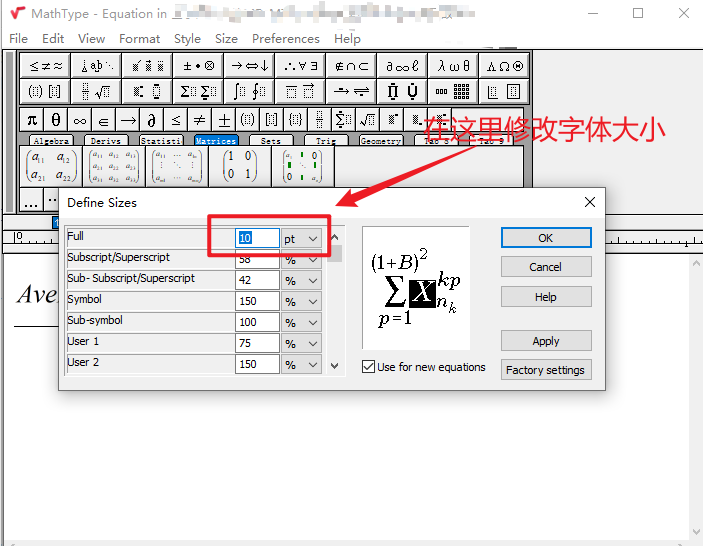Open the Help menu
This screenshot has height=546, width=703.
[x=347, y=39]
